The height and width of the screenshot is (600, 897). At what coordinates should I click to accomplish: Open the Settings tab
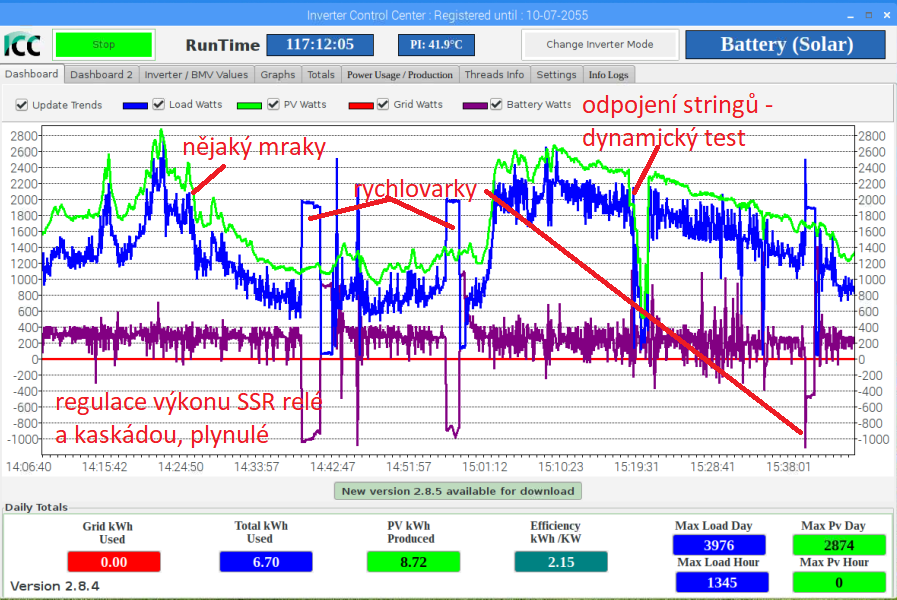(556, 75)
